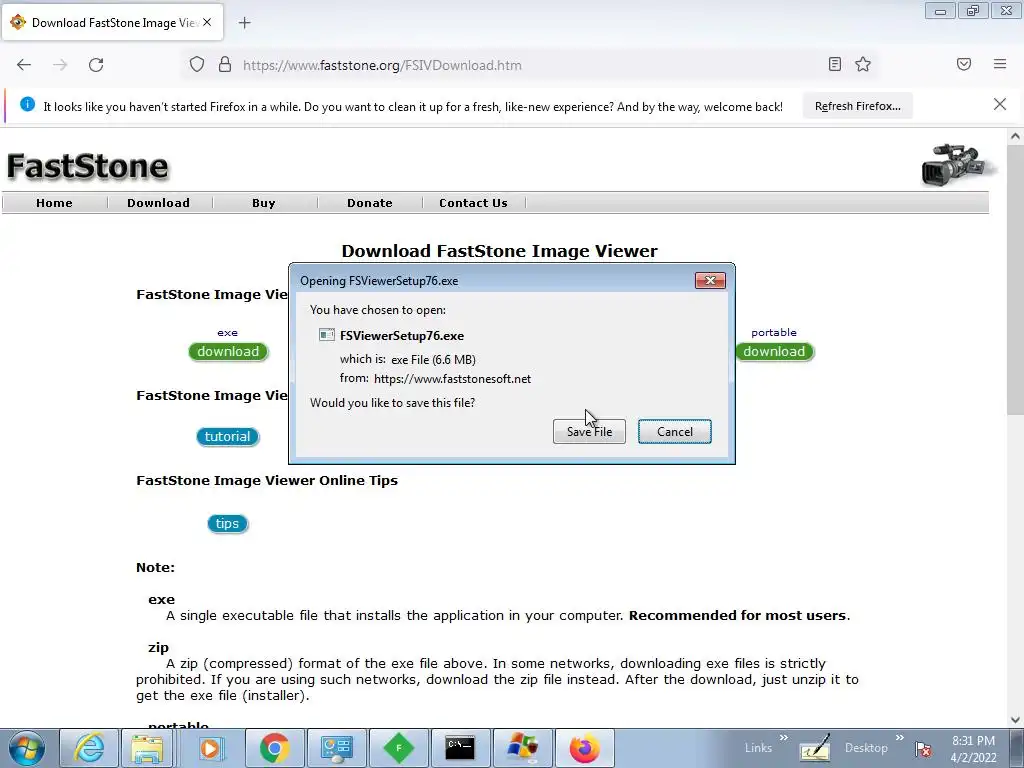The height and width of the screenshot is (768, 1024).
Task: Dismiss the Firefox refresh notification bar
Action: click(x=1000, y=104)
